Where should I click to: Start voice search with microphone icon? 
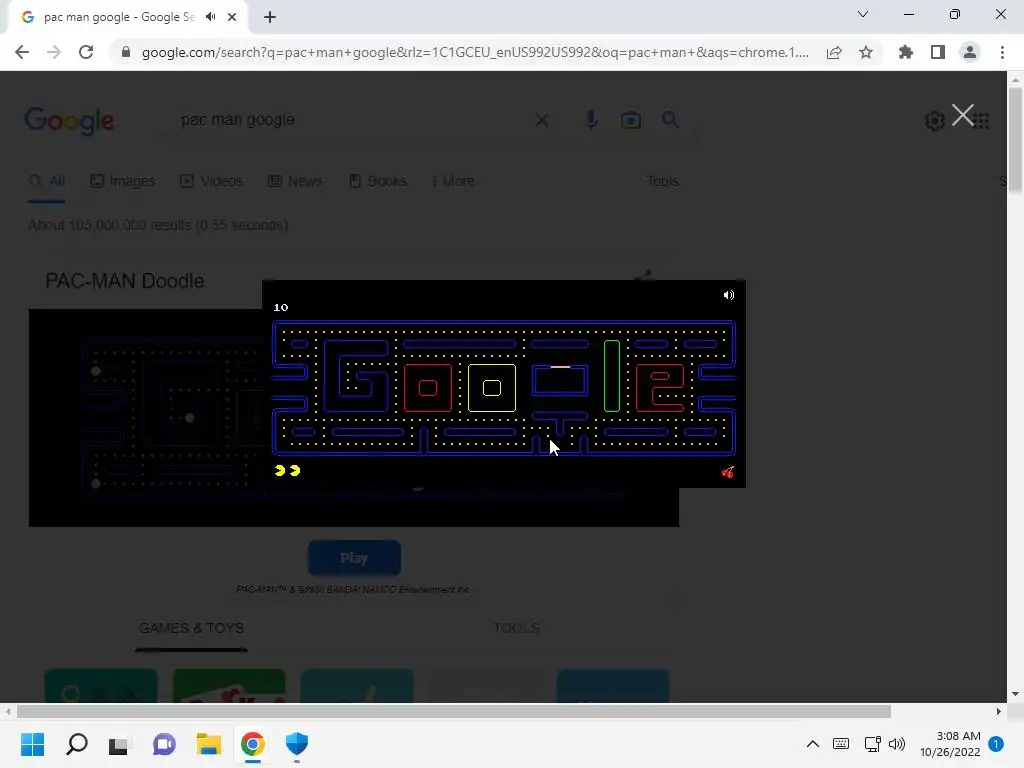tap(591, 120)
